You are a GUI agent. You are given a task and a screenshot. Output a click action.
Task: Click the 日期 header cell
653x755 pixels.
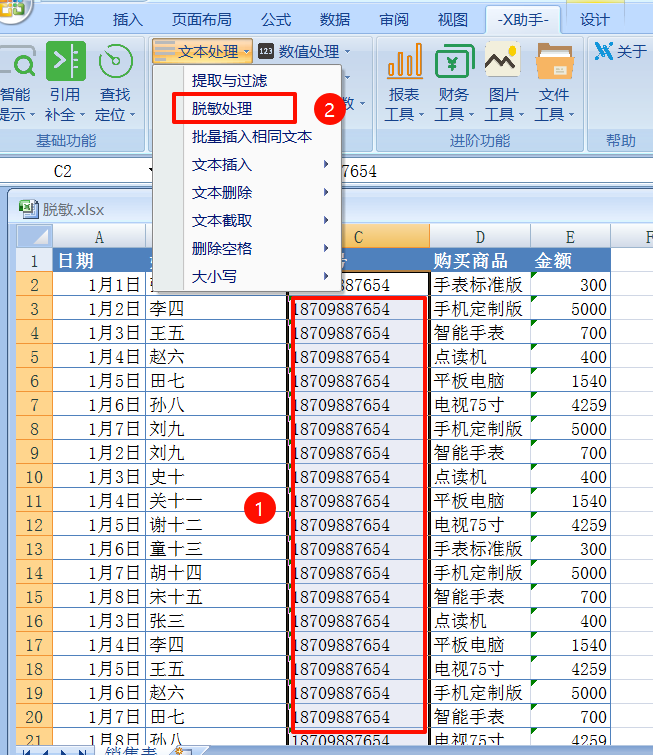99,260
